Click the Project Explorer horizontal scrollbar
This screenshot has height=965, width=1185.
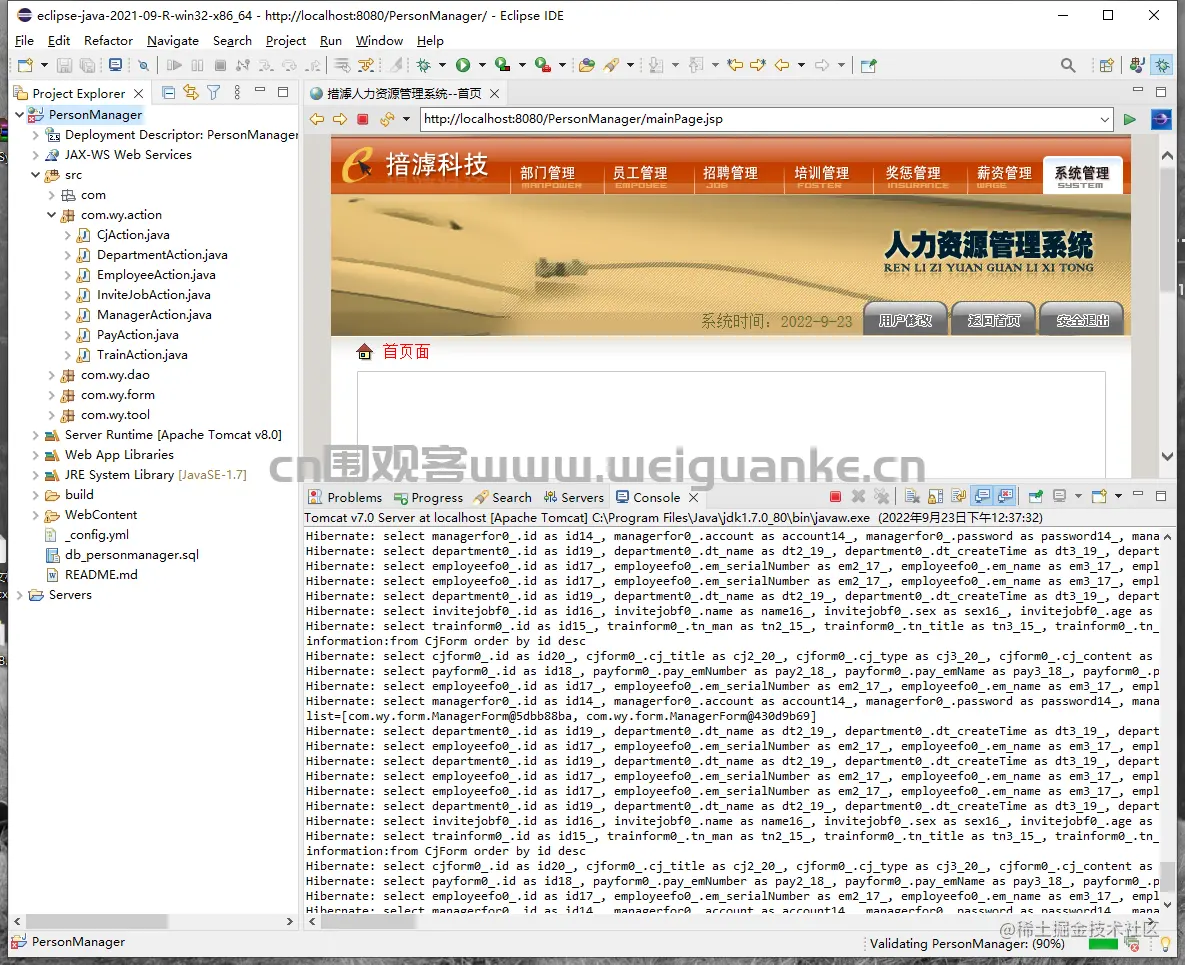coord(97,922)
